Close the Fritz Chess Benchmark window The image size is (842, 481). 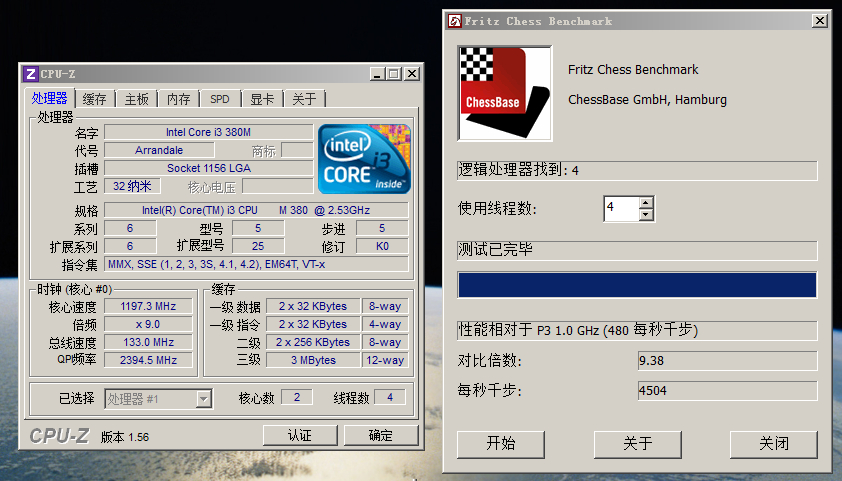tap(819, 21)
